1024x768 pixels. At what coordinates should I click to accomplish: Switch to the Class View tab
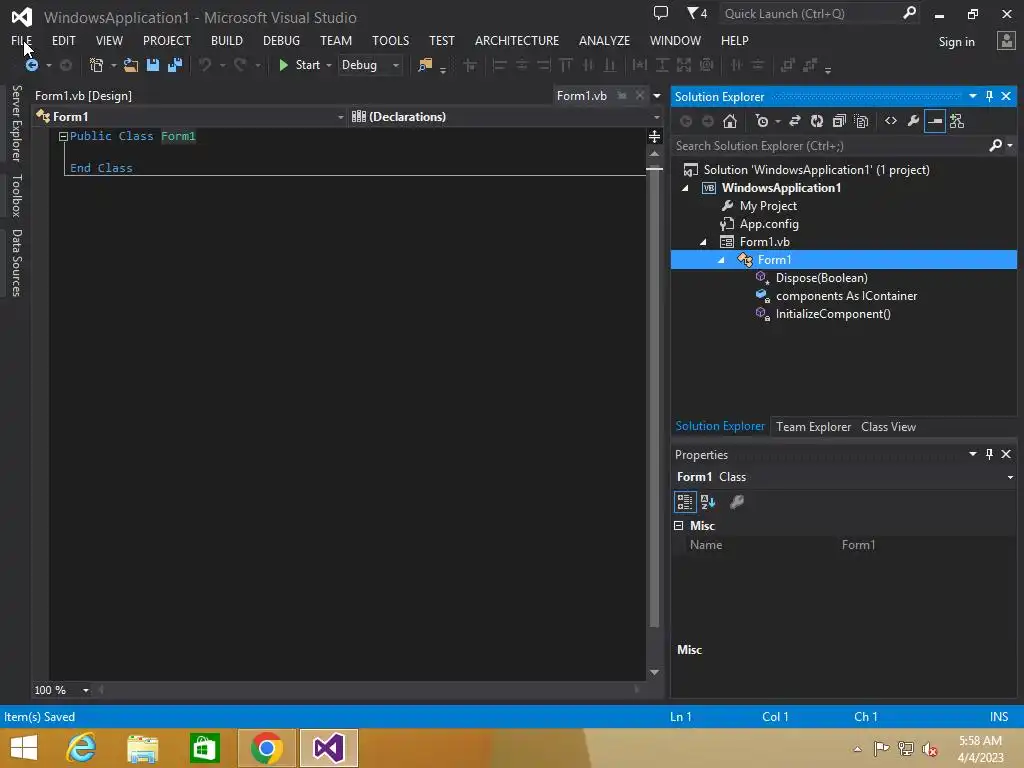pos(888,426)
